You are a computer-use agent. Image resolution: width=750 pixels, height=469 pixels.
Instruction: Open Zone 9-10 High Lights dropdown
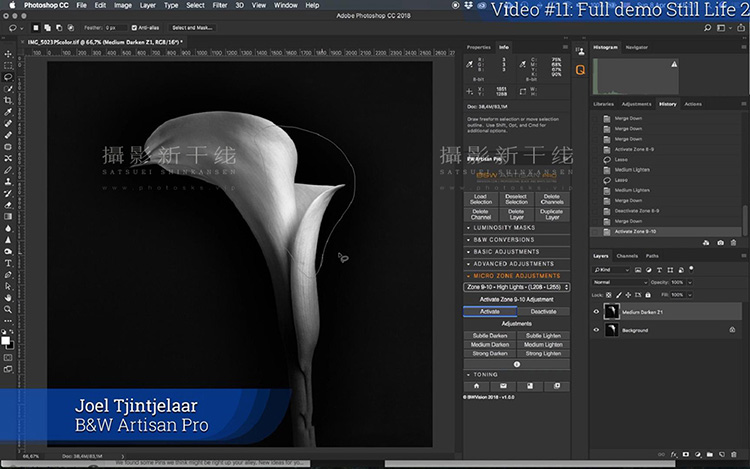click(x=517, y=287)
